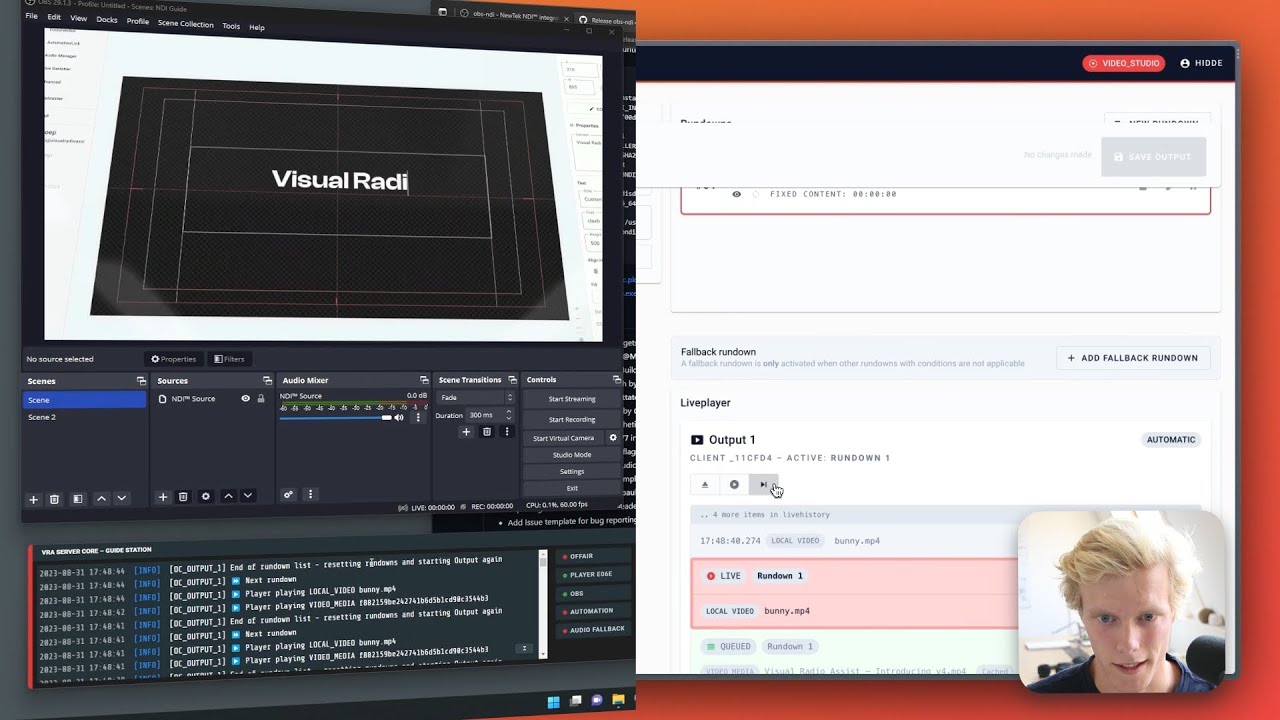Click ADD FALLBACK RUNDOWN button

click(x=1133, y=358)
